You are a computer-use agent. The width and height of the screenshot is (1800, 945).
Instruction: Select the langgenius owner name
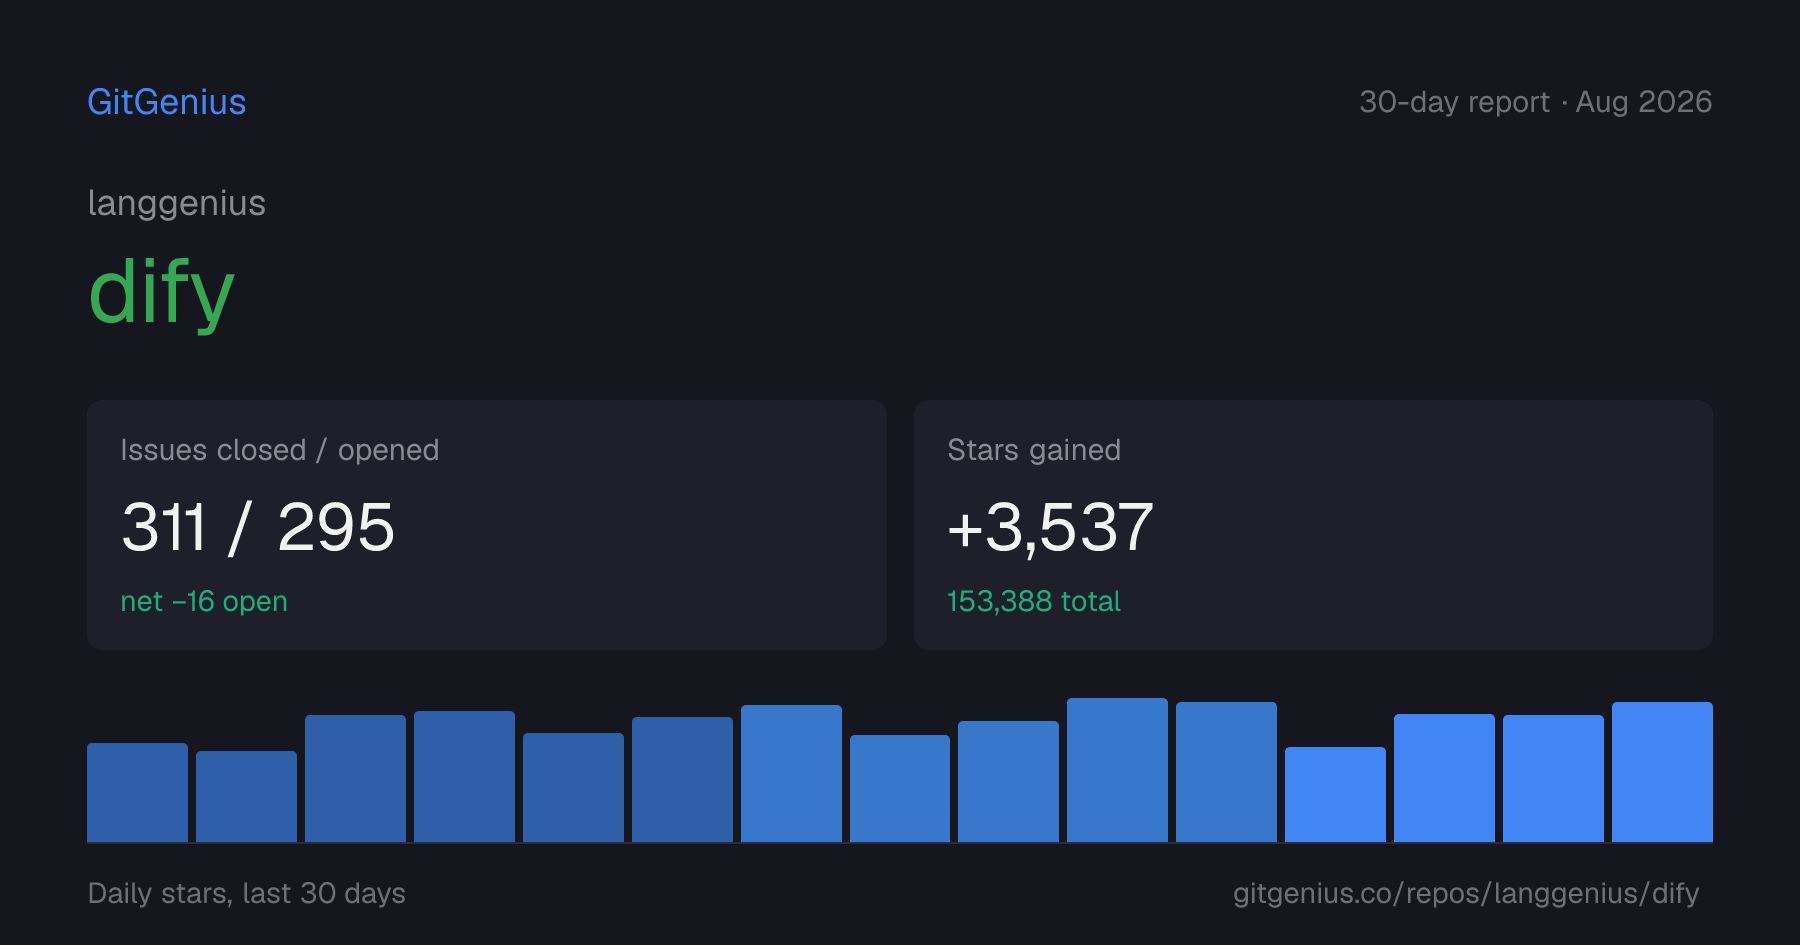point(177,203)
